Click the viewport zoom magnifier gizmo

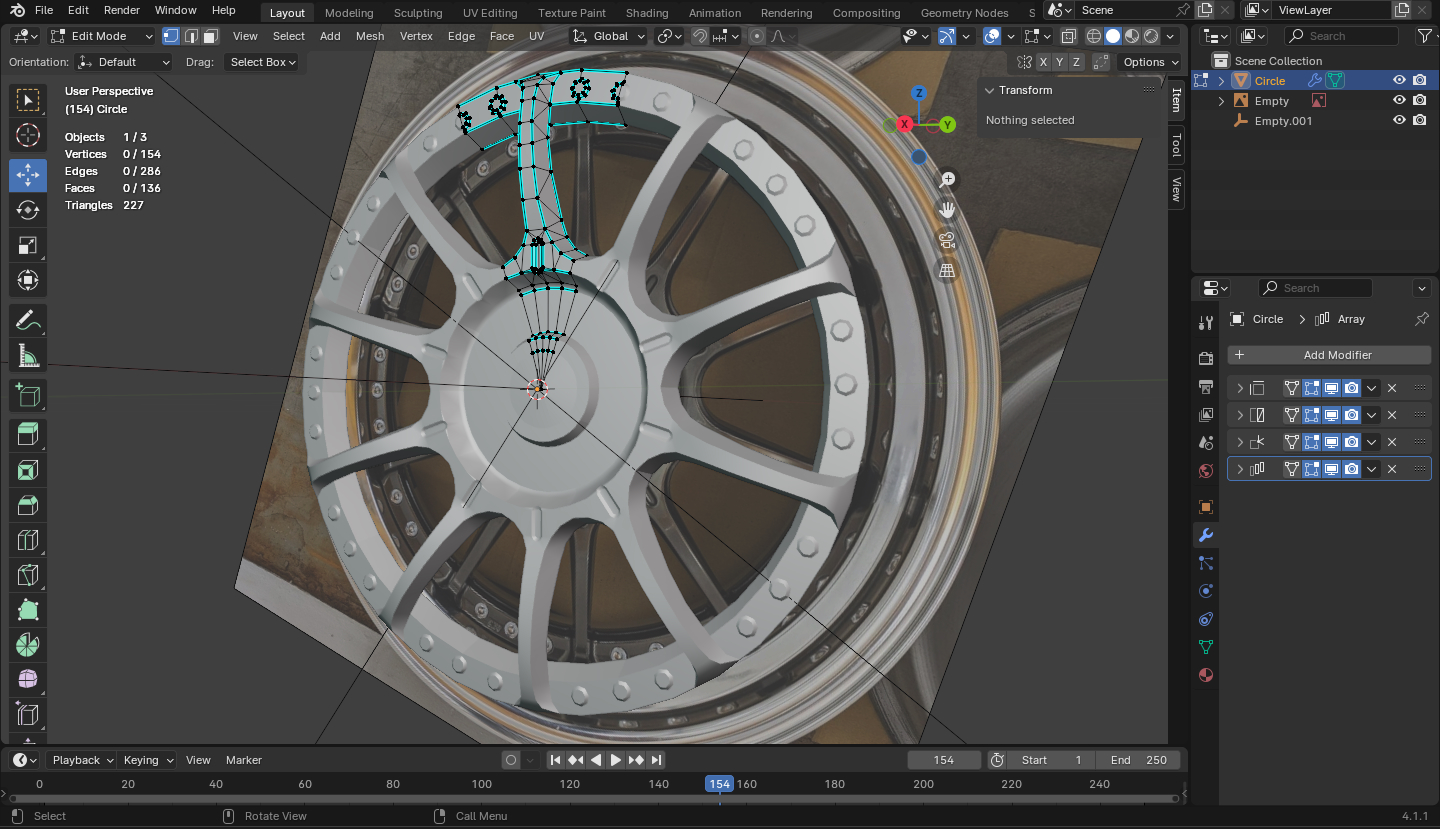tap(947, 180)
